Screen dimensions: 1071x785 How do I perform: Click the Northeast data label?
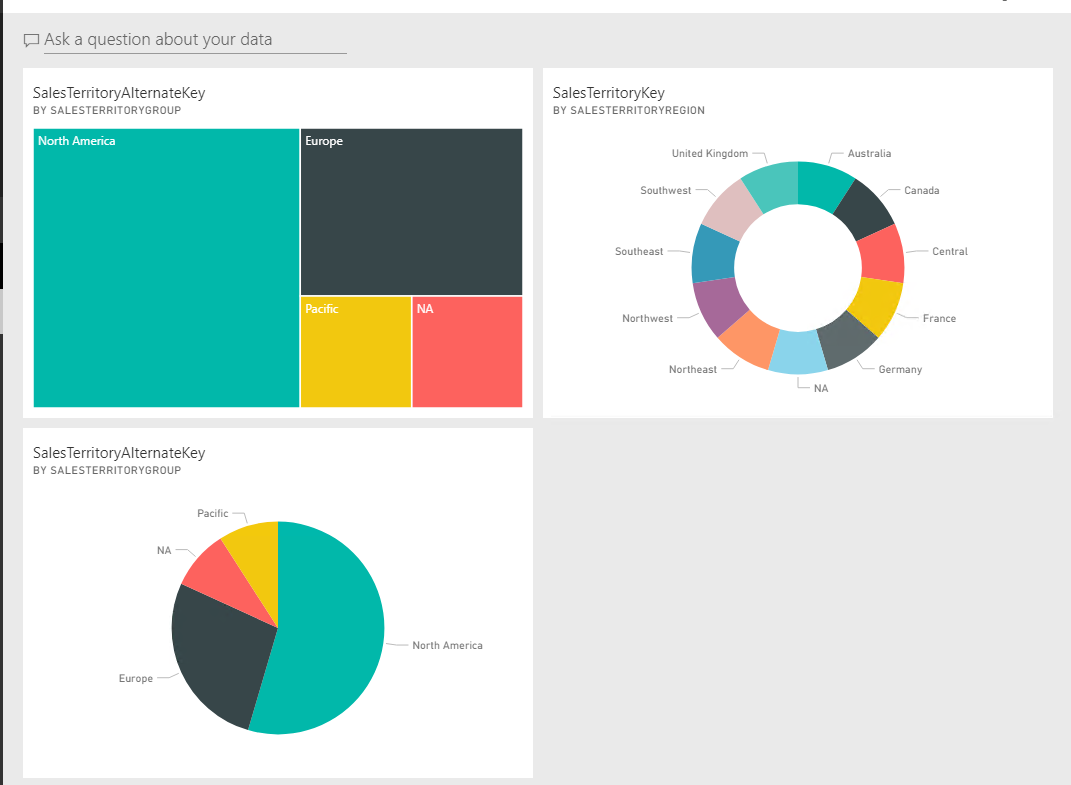tap(693, 370)
